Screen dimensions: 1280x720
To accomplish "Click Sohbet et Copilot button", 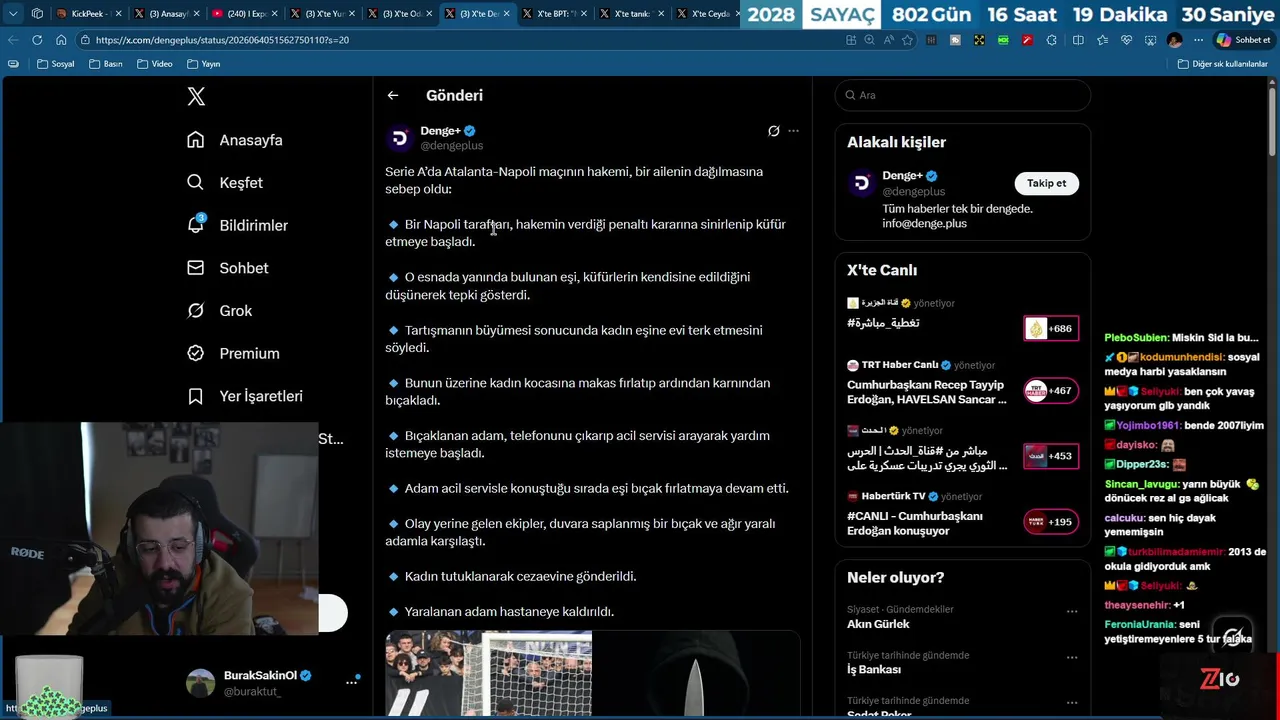I will 1242,40.
